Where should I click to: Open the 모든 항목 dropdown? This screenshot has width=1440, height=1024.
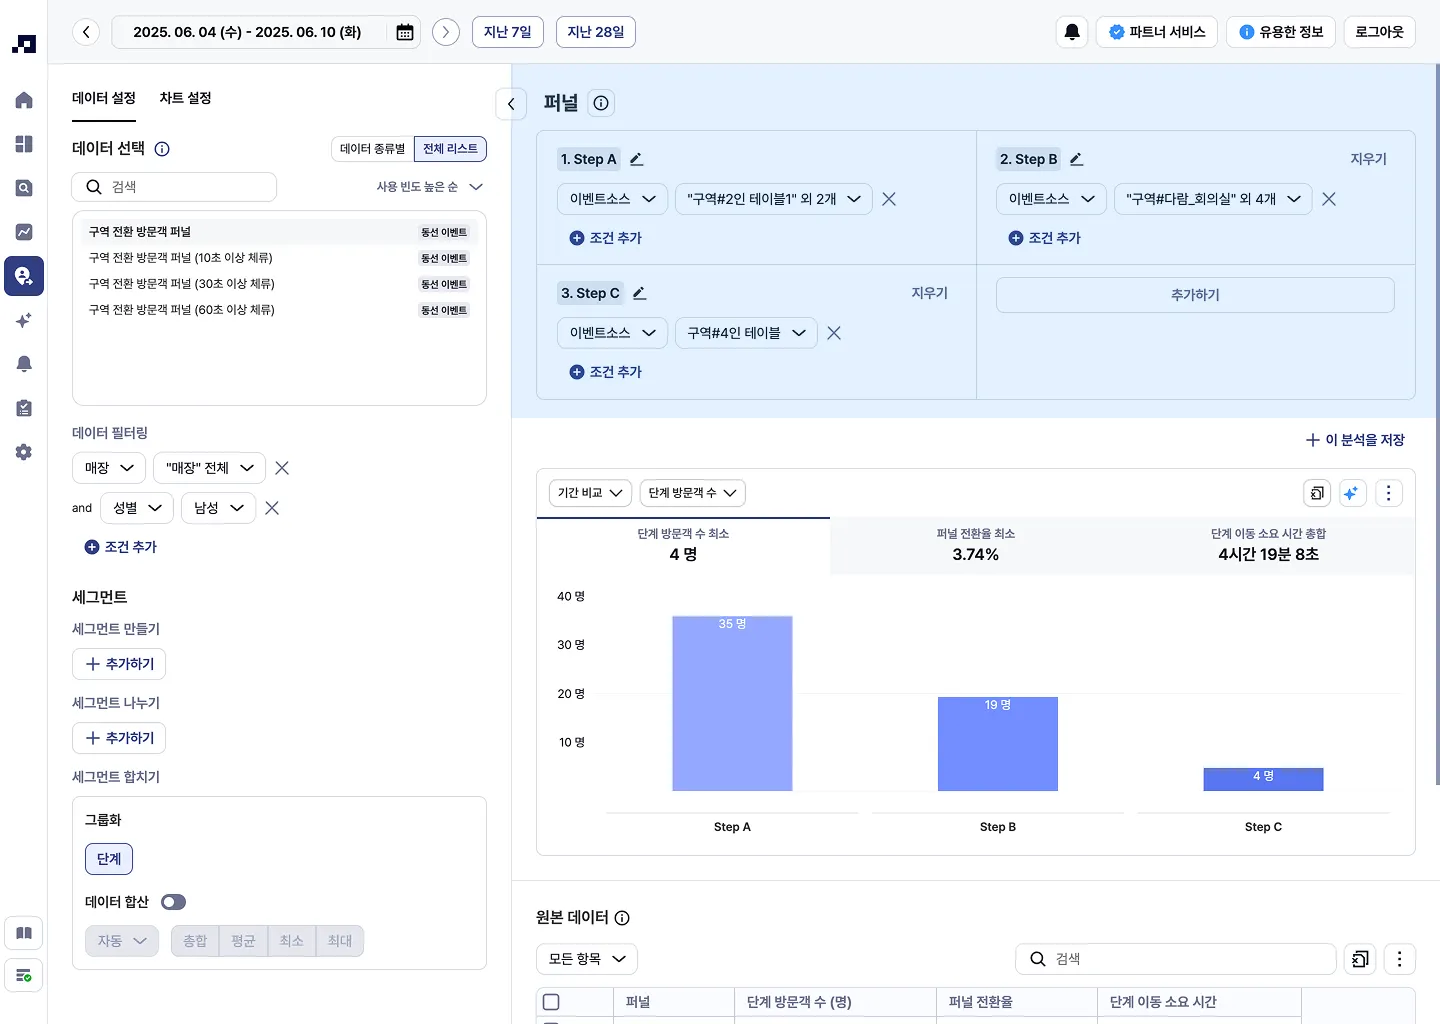587,959
